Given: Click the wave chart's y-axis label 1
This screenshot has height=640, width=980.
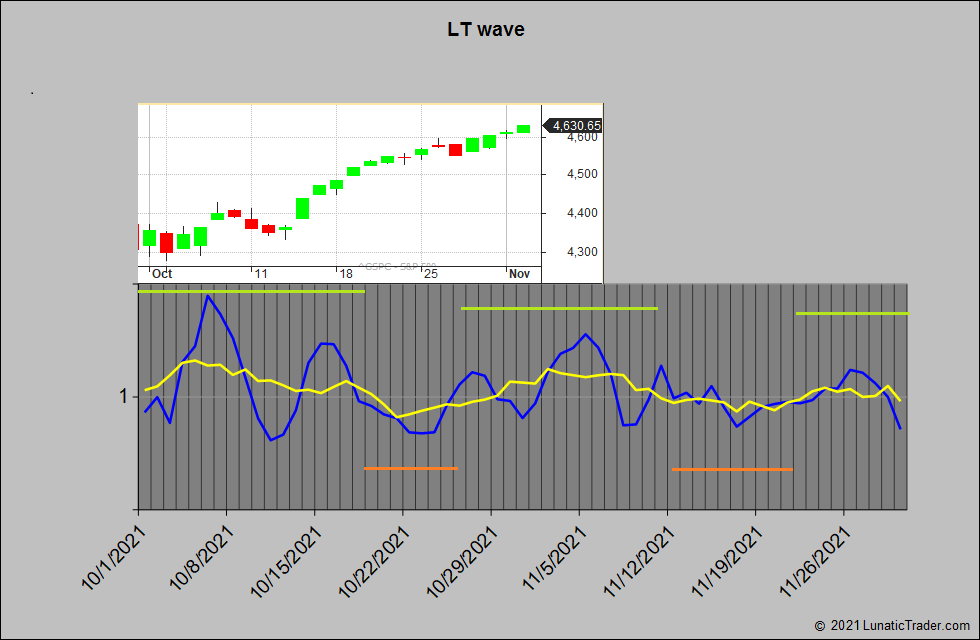Looking at the screenshot, I should 124,397.
